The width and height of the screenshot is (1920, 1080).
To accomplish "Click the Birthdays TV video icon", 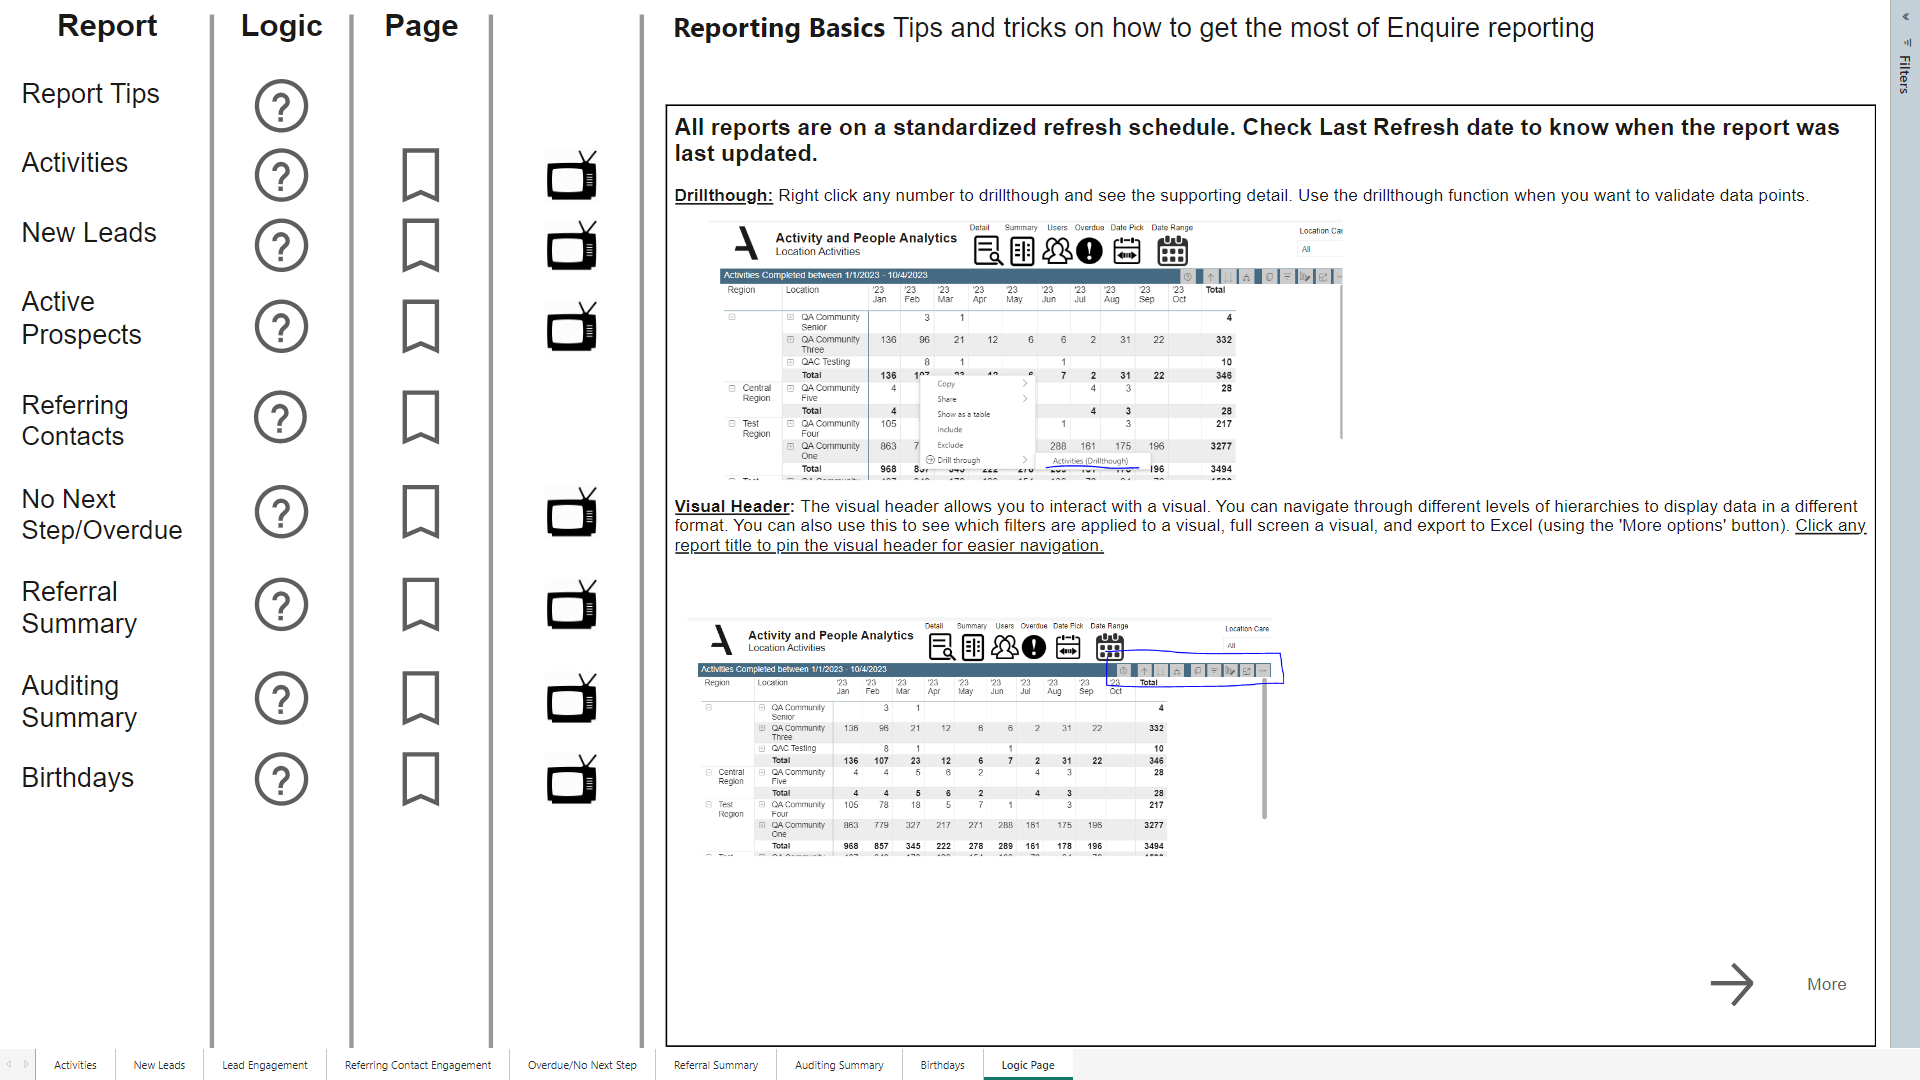I will point(572,780).
